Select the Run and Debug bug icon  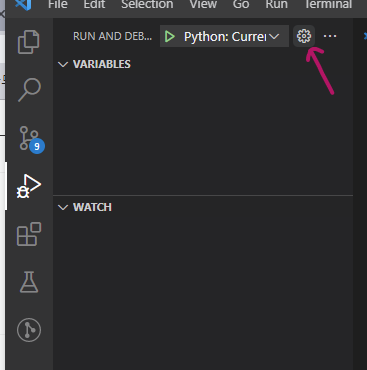click(x=29, y=186)
